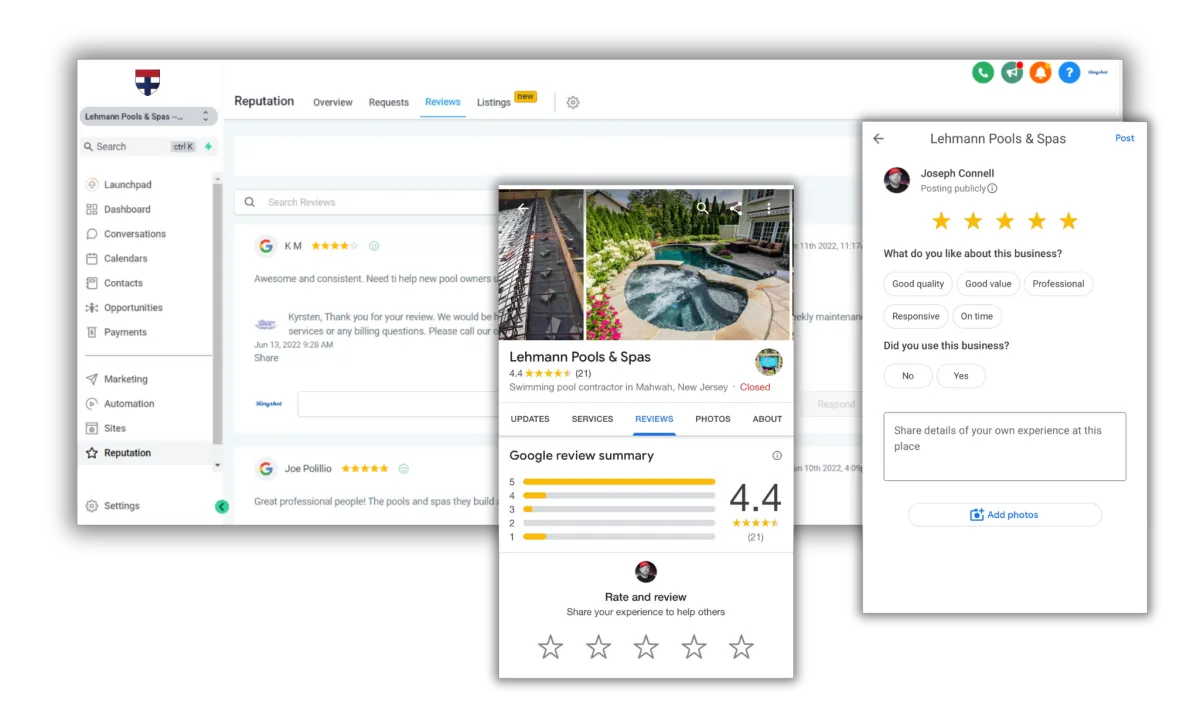Screen dimensions: 1200x717
Task: Click the Posting publicly info icon
Action: pyautogui.click(x=992, y=188)
